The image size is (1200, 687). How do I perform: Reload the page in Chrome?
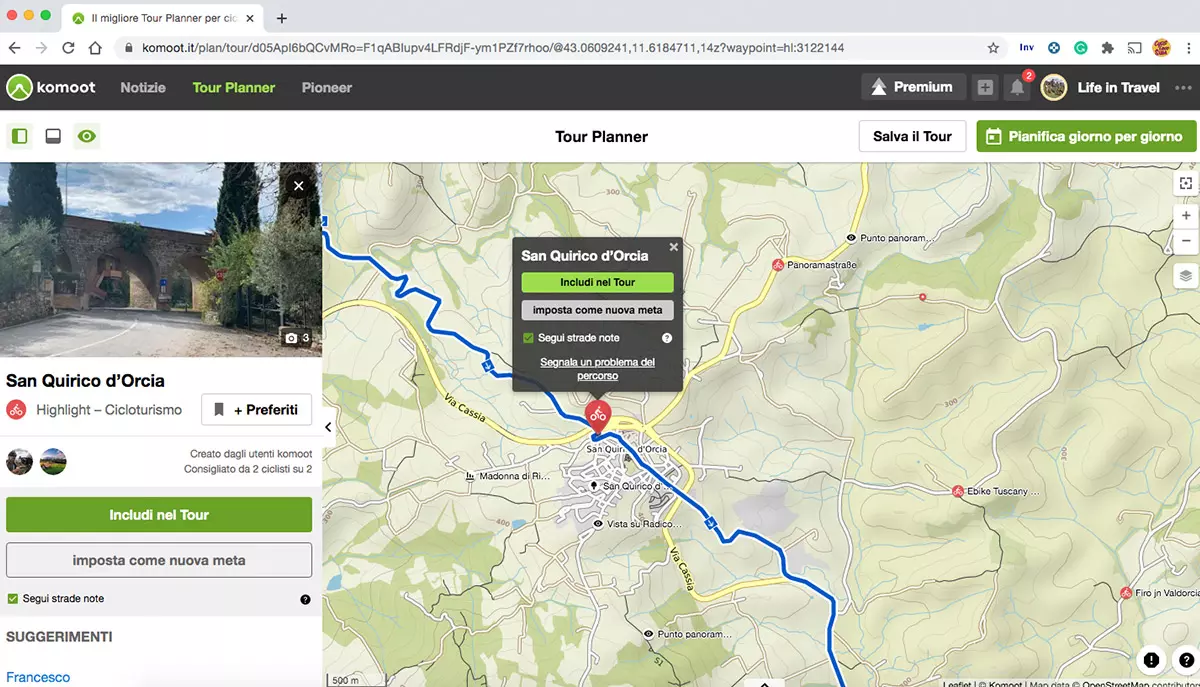click(68, 47)
